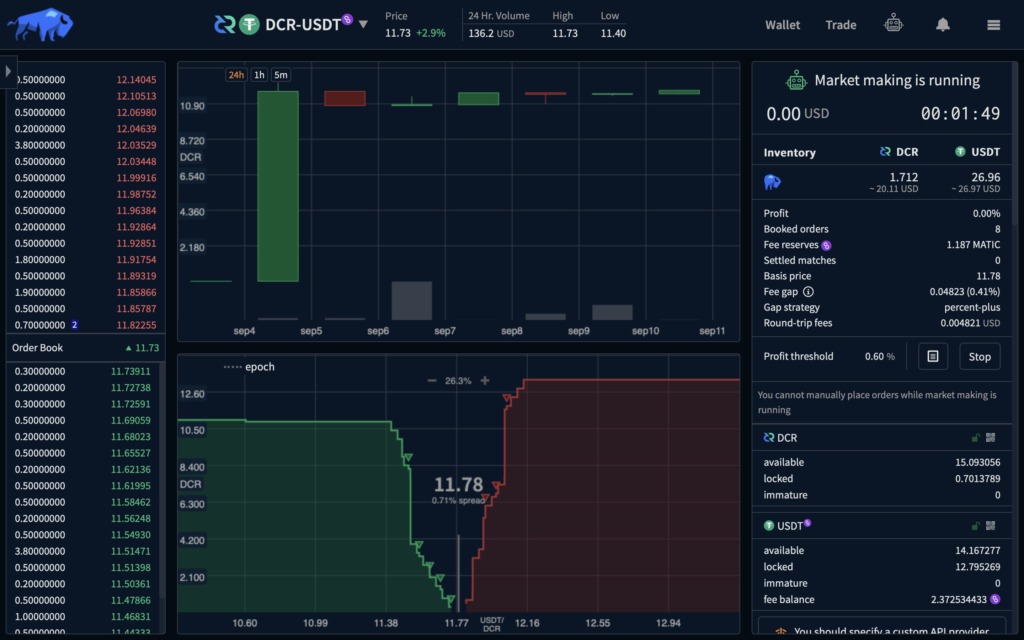
Task: Click the purple badge on DCR-USDT title
Action: coord(347,19)
